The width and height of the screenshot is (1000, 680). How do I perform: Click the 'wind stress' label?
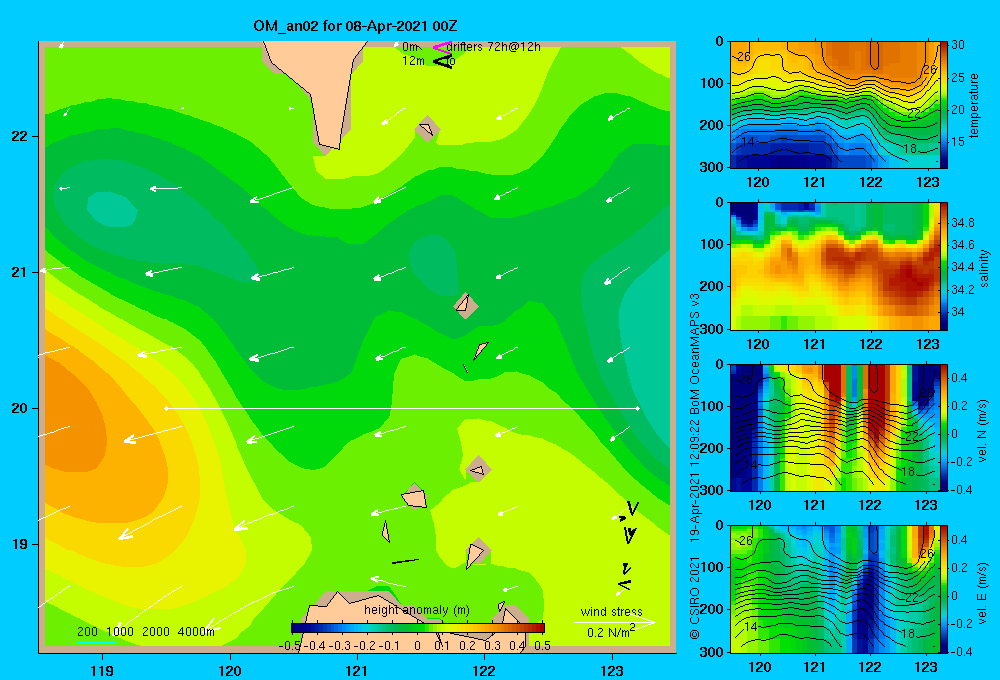pyautogui.click(x=612, y=612)
